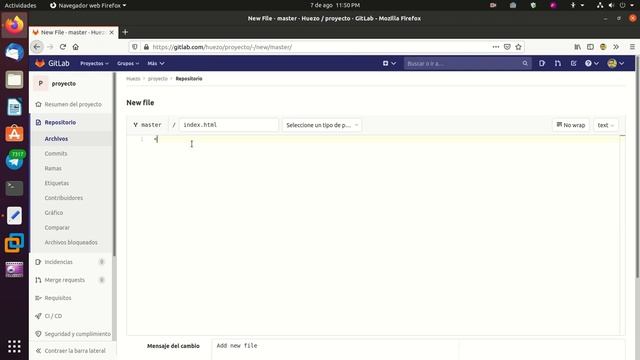Open Telegram from the dock

[x=14, y=161]
